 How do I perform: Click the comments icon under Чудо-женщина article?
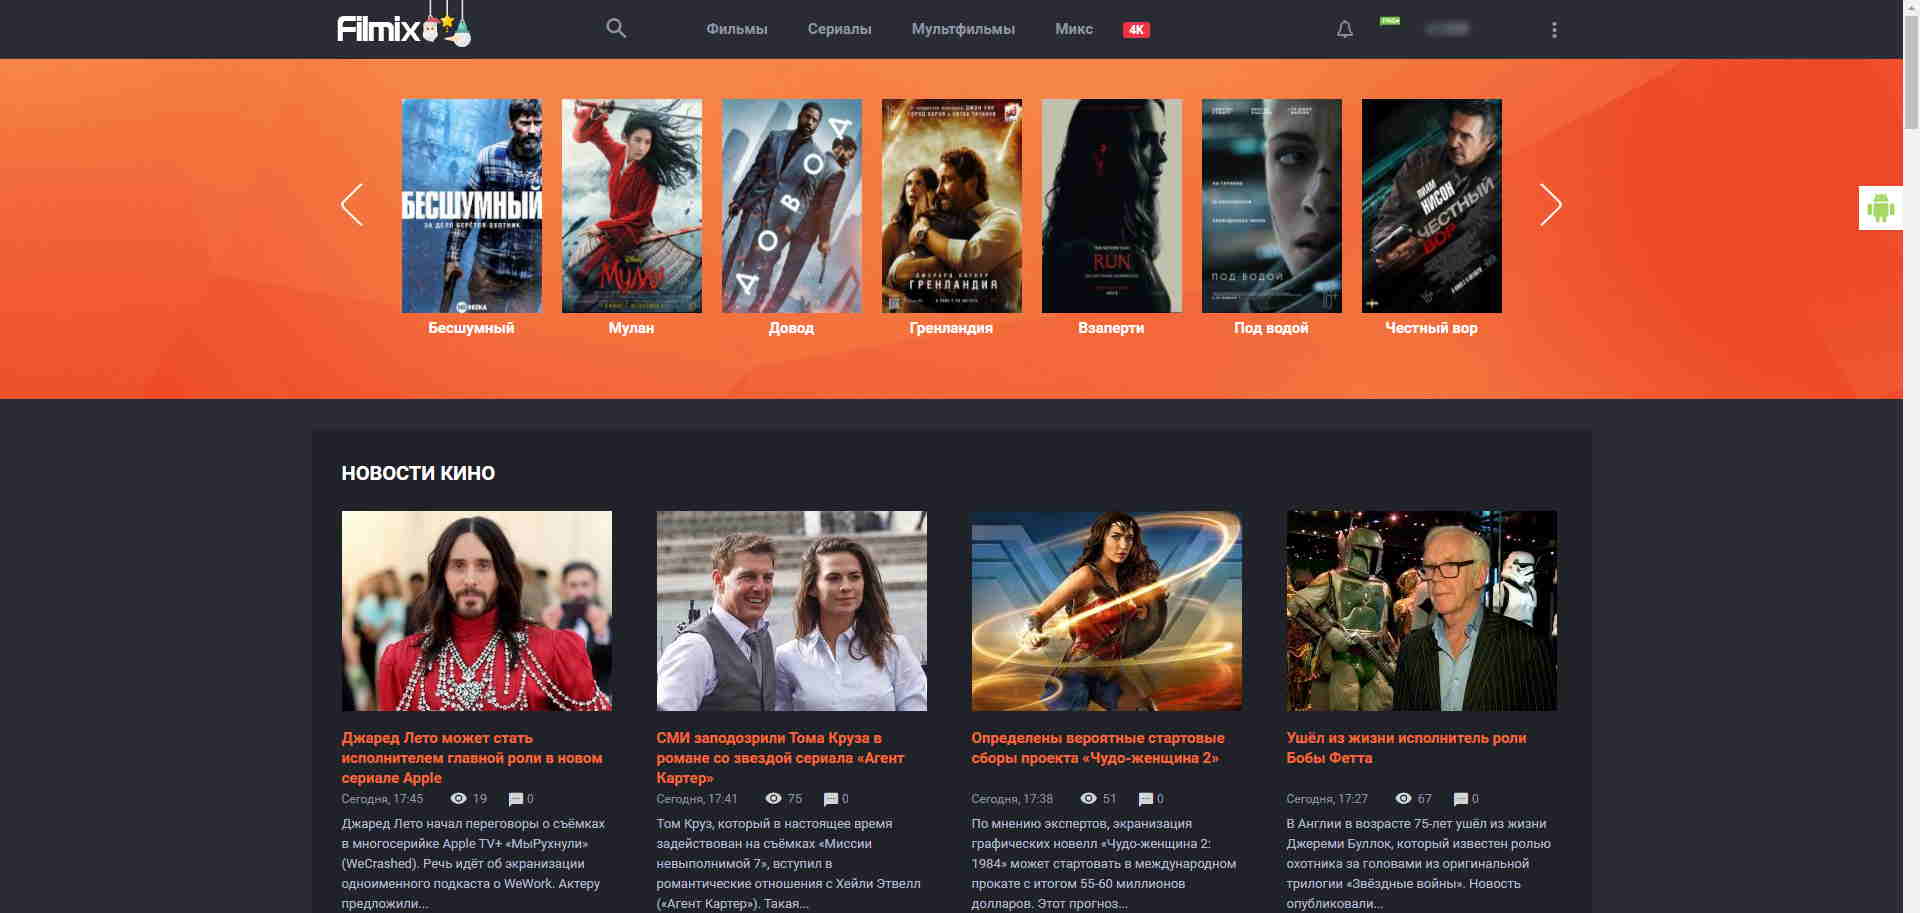pyautogui.click(x=1146, y=799)
